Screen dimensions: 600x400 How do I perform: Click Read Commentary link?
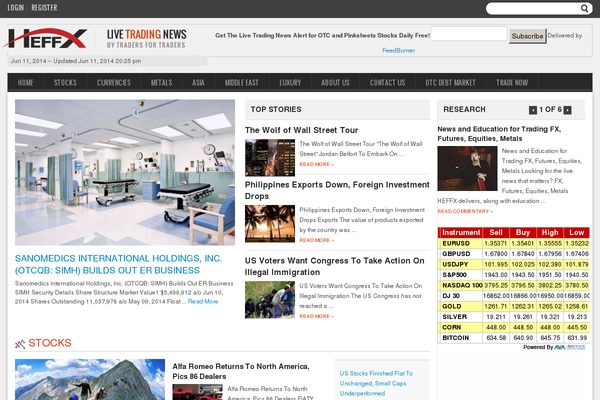(465, 211)
